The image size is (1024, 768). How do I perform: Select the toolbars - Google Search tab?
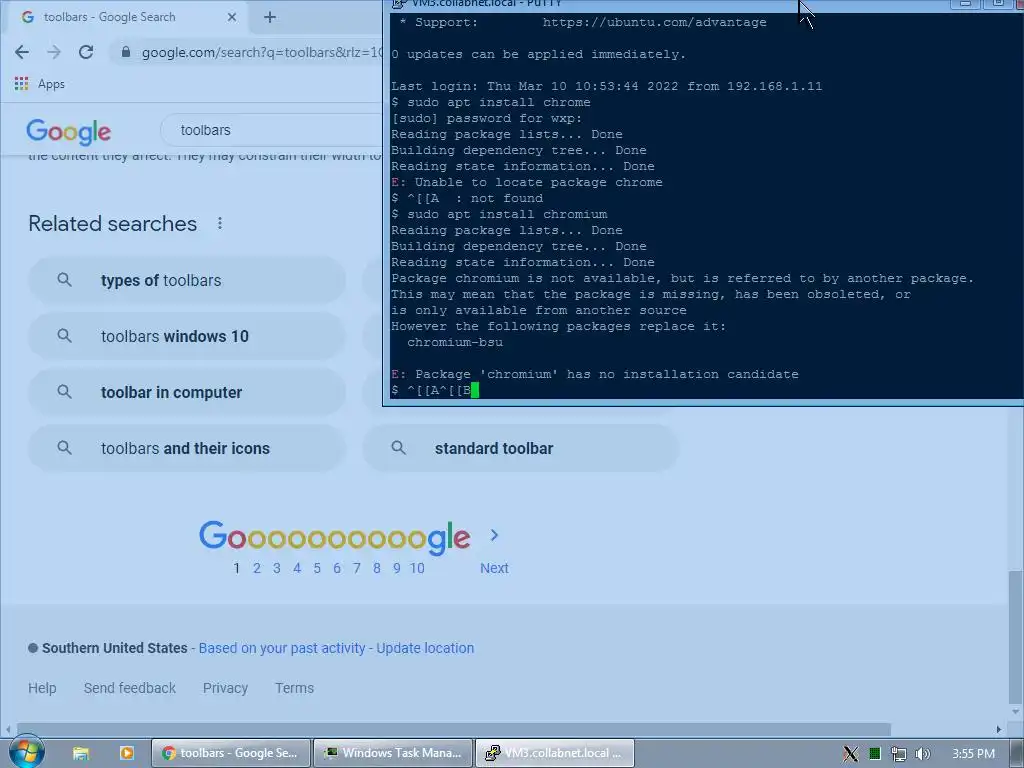tap(125, 18)
